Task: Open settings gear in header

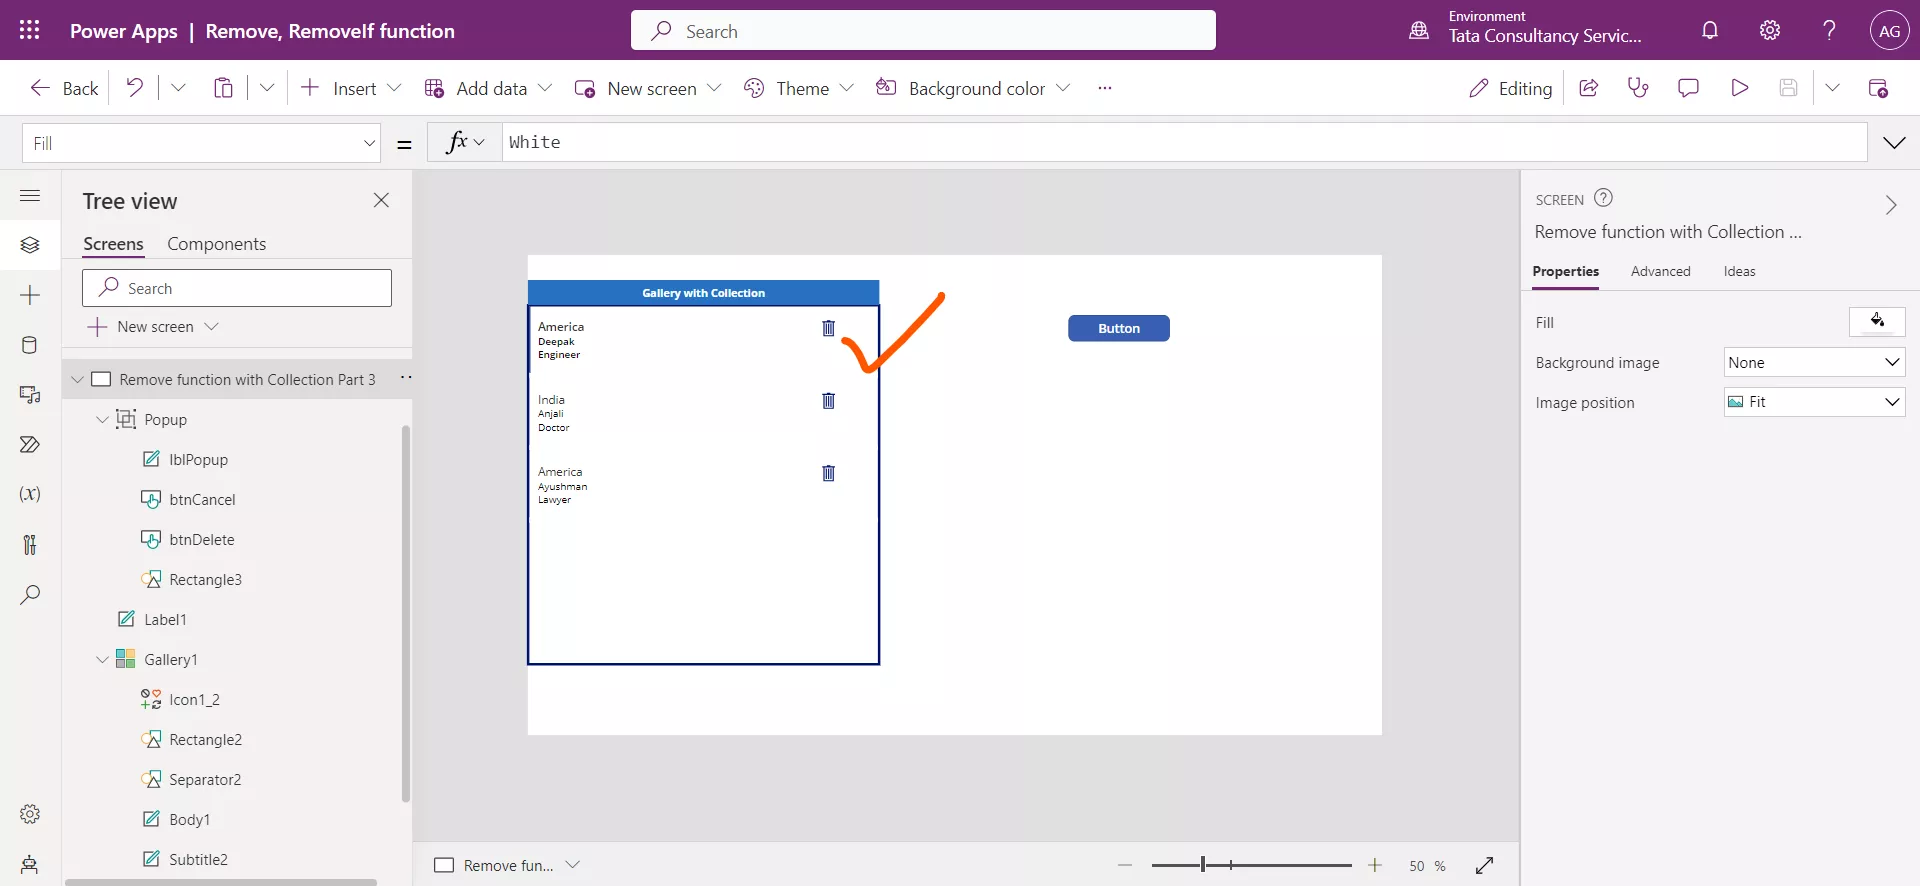Action: pyautogui.click(x=1770, y=30)
